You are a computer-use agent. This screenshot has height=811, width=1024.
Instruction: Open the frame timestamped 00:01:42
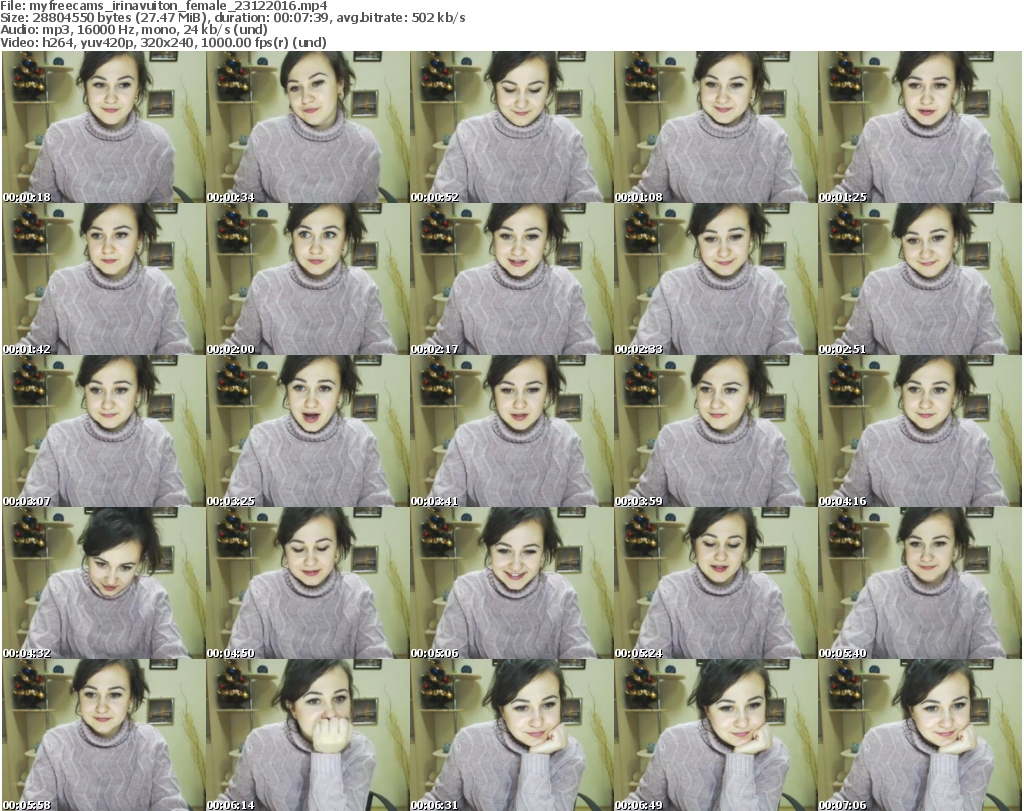coord(103,279)
